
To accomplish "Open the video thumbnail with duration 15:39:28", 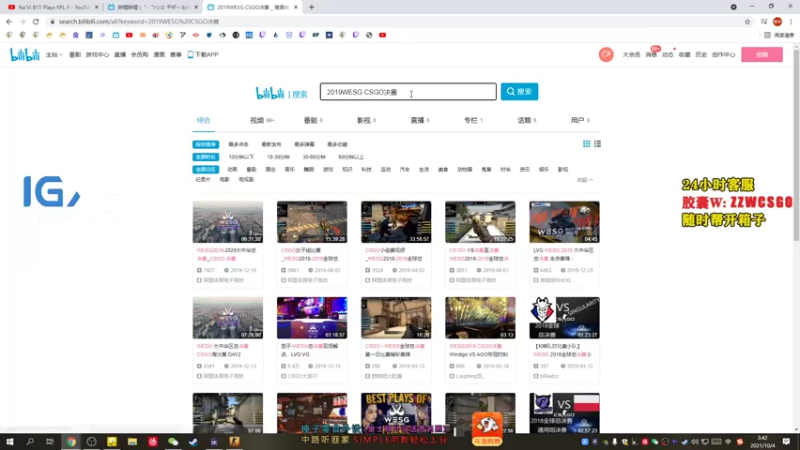I will point(312,222).
